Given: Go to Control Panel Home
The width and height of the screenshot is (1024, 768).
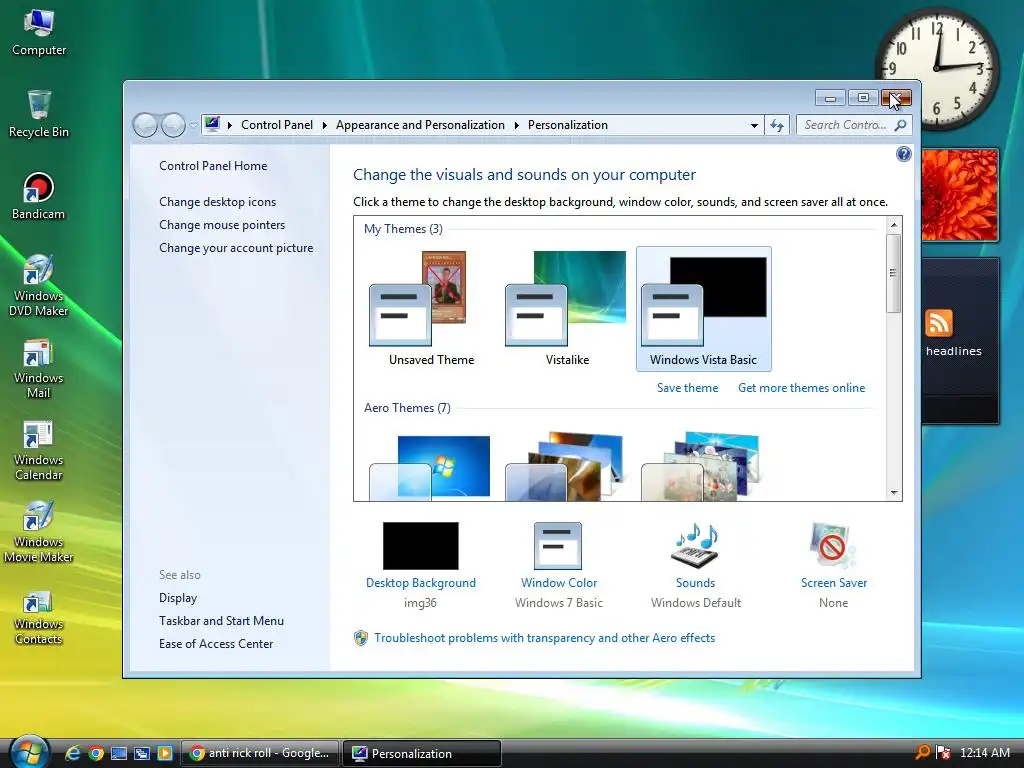Looking at the screenshot, I should point(213,166).
